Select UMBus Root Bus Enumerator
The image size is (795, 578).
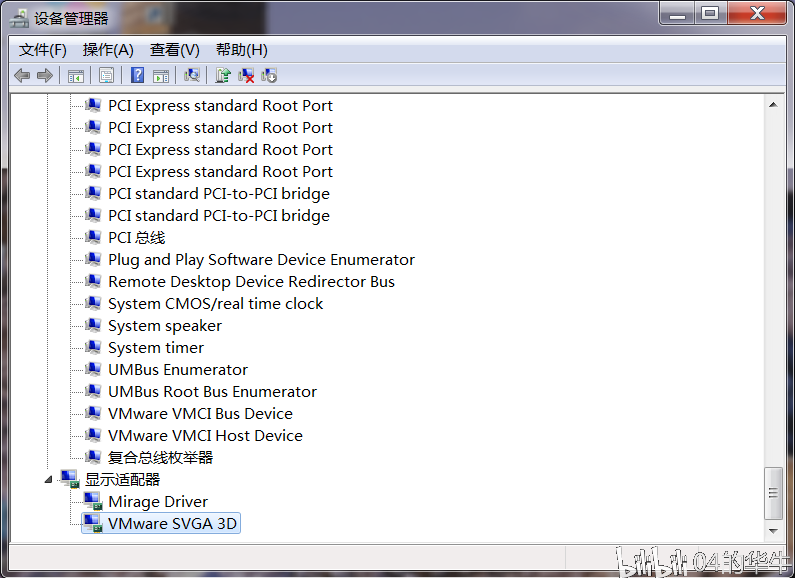(x=212, y=391)
